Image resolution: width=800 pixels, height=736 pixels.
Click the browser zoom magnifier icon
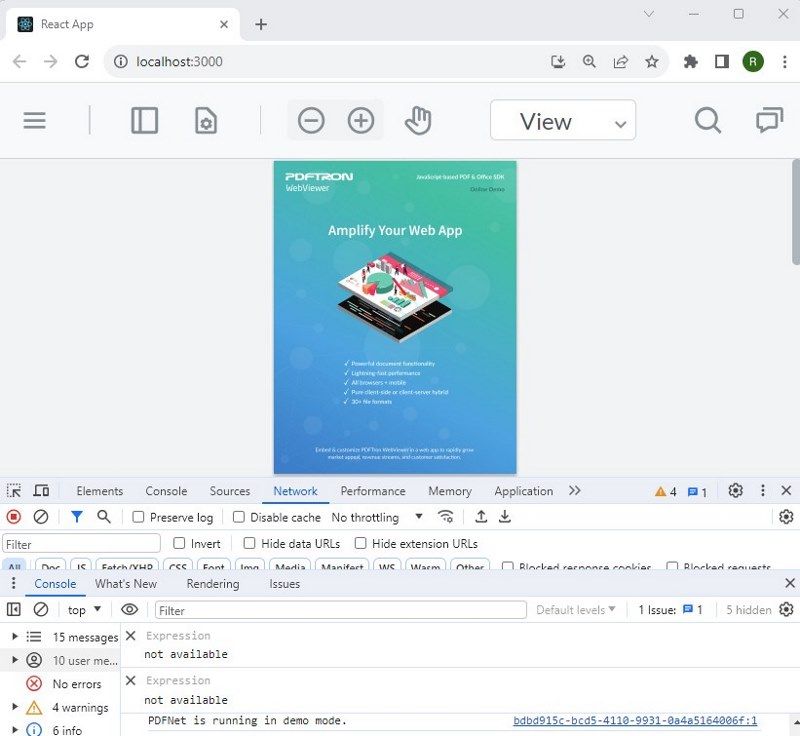tap(589, 62)
